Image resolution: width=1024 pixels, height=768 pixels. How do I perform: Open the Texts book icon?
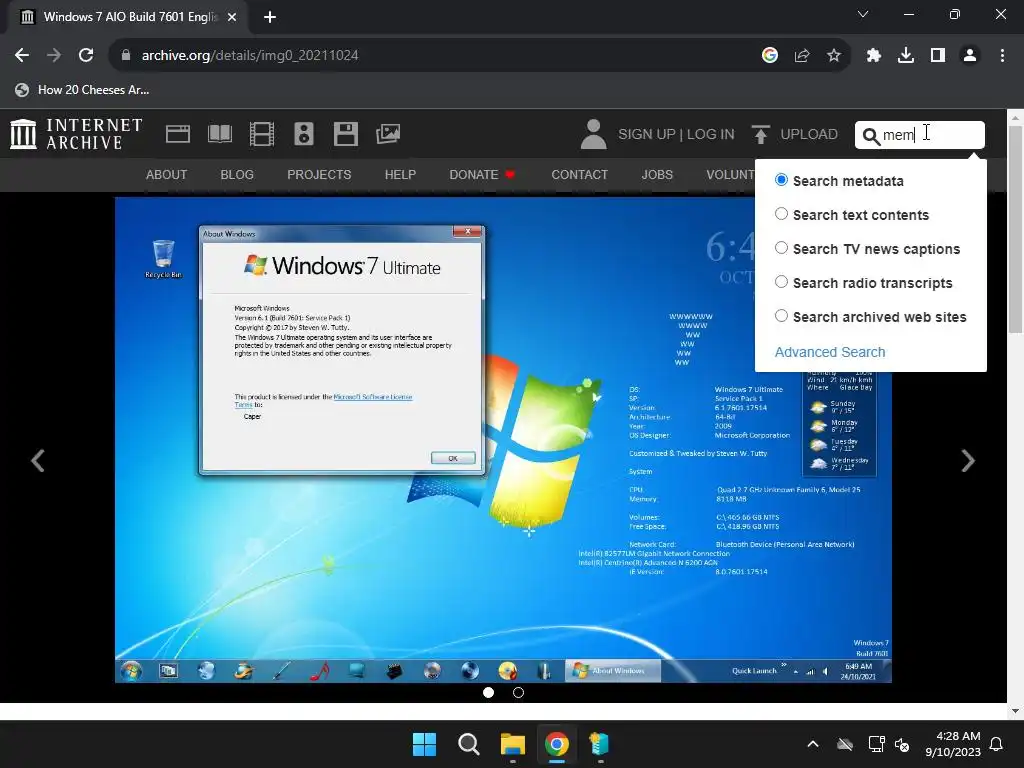(x=219, y=134)
